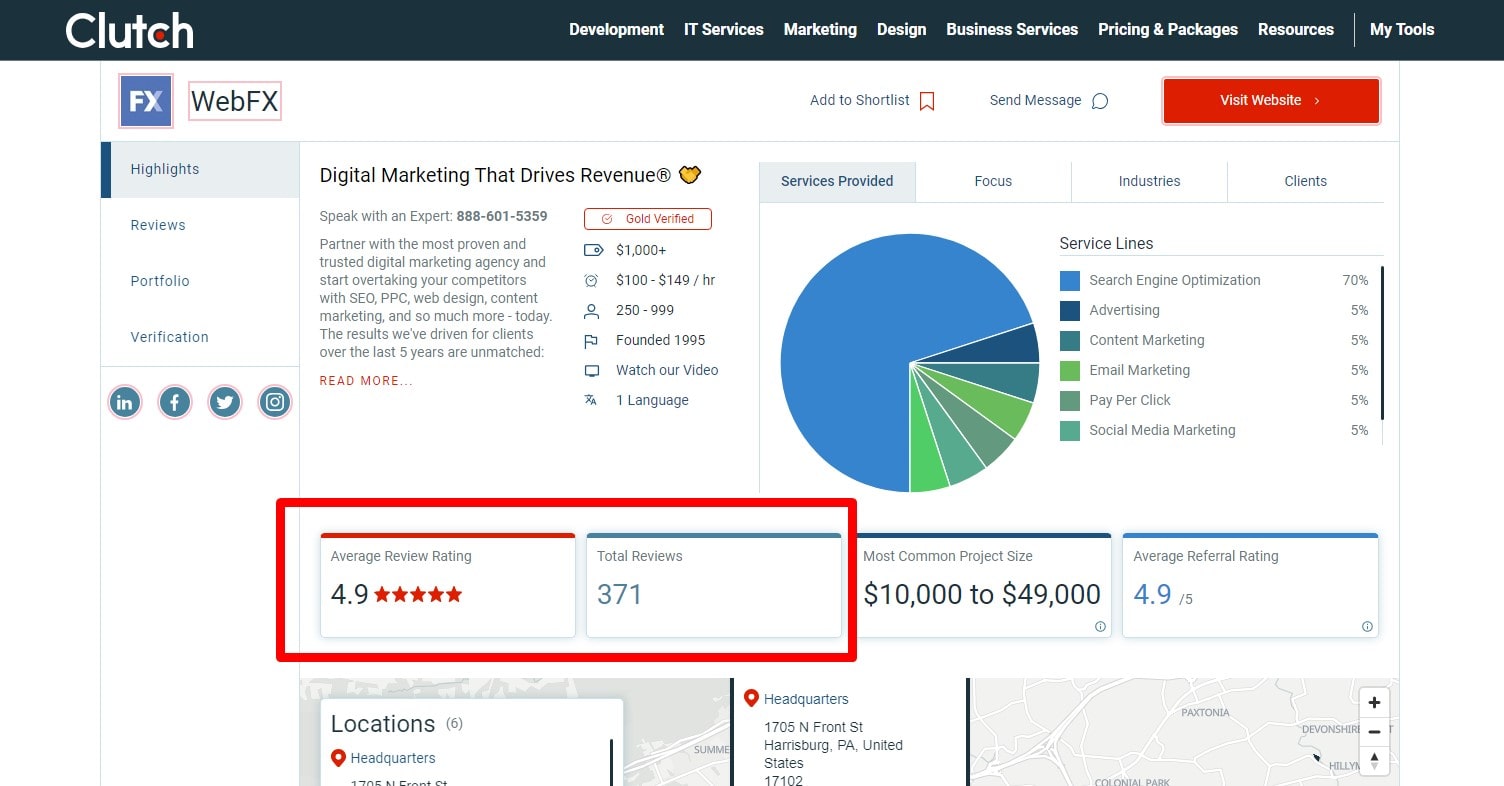Click the Content Marketing legend label
This screenshot has height=786, width=1504.
(x=1147, y=340)
